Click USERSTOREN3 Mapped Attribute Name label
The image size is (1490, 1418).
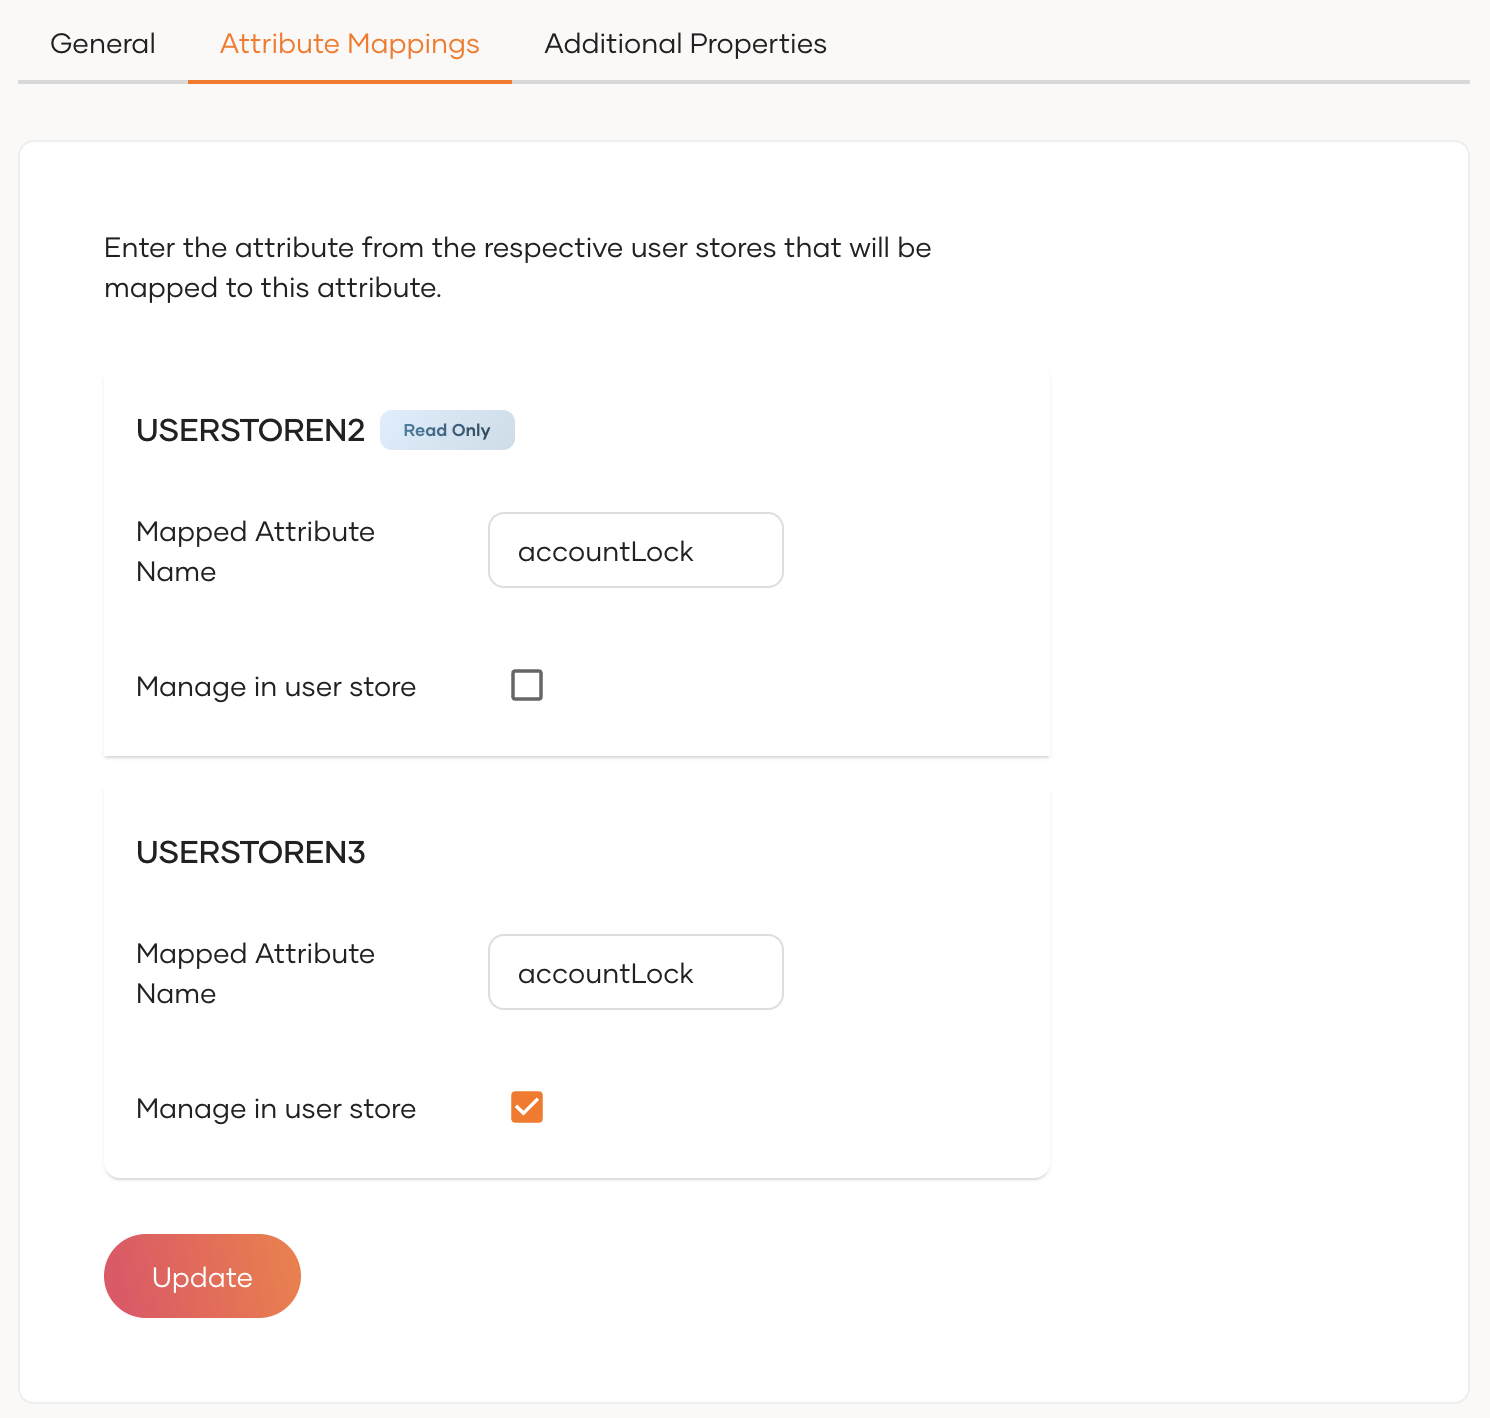point(255,973)
